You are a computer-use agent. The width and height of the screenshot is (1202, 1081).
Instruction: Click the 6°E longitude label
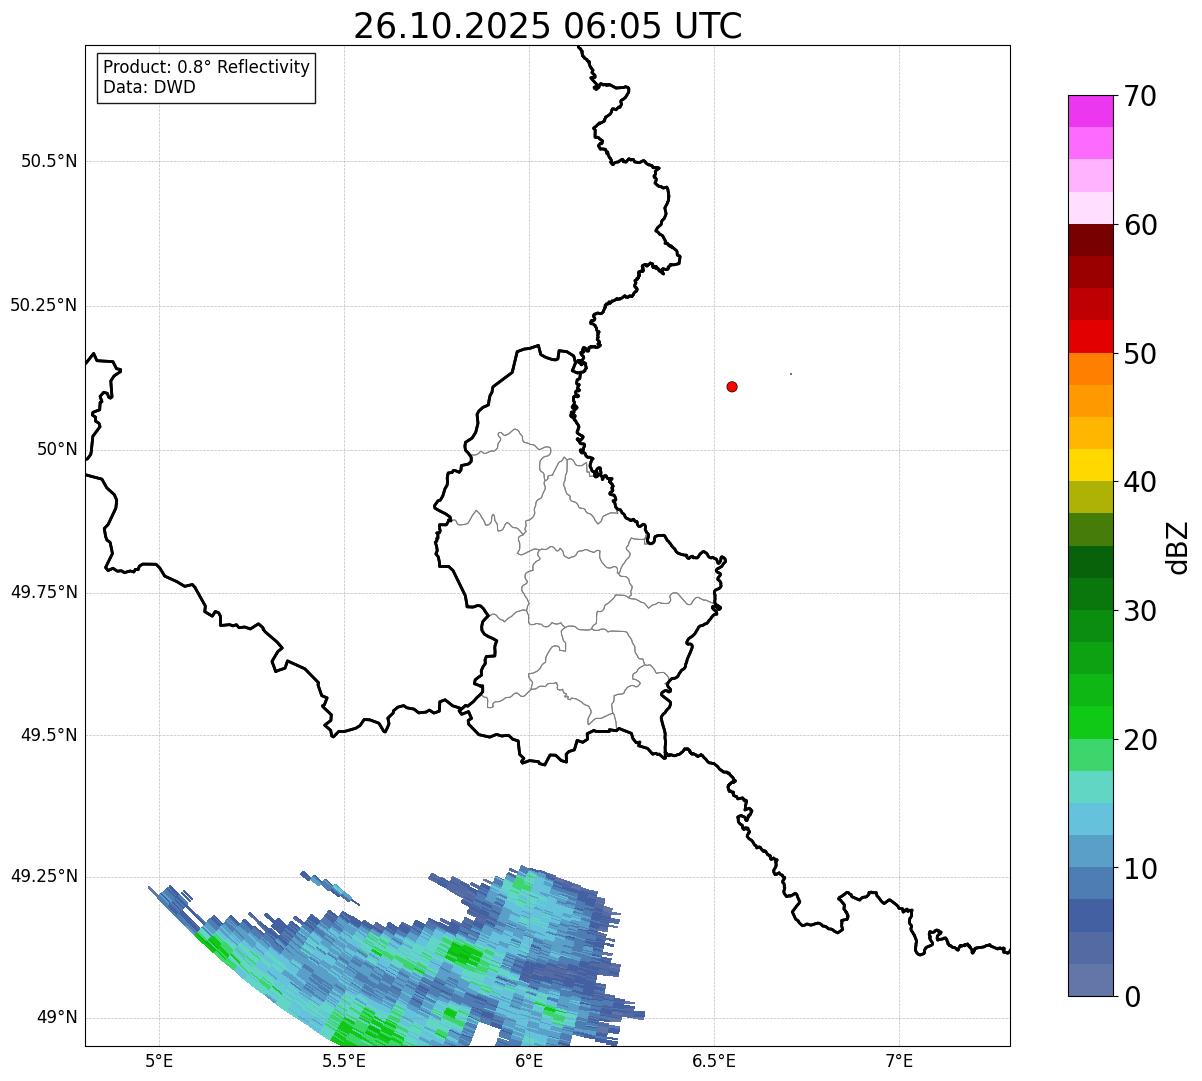(x=529, y=1061)
